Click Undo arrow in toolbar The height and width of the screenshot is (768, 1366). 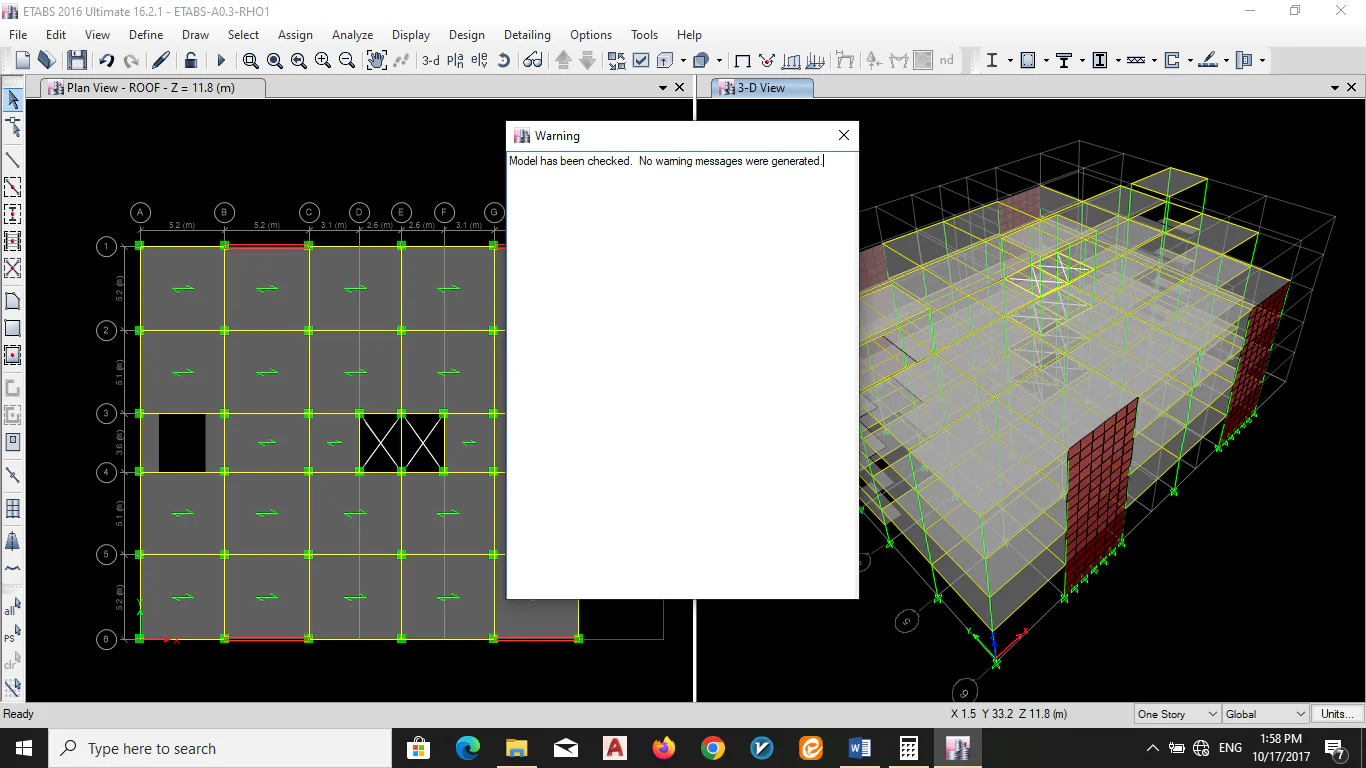tap(106, 61)
